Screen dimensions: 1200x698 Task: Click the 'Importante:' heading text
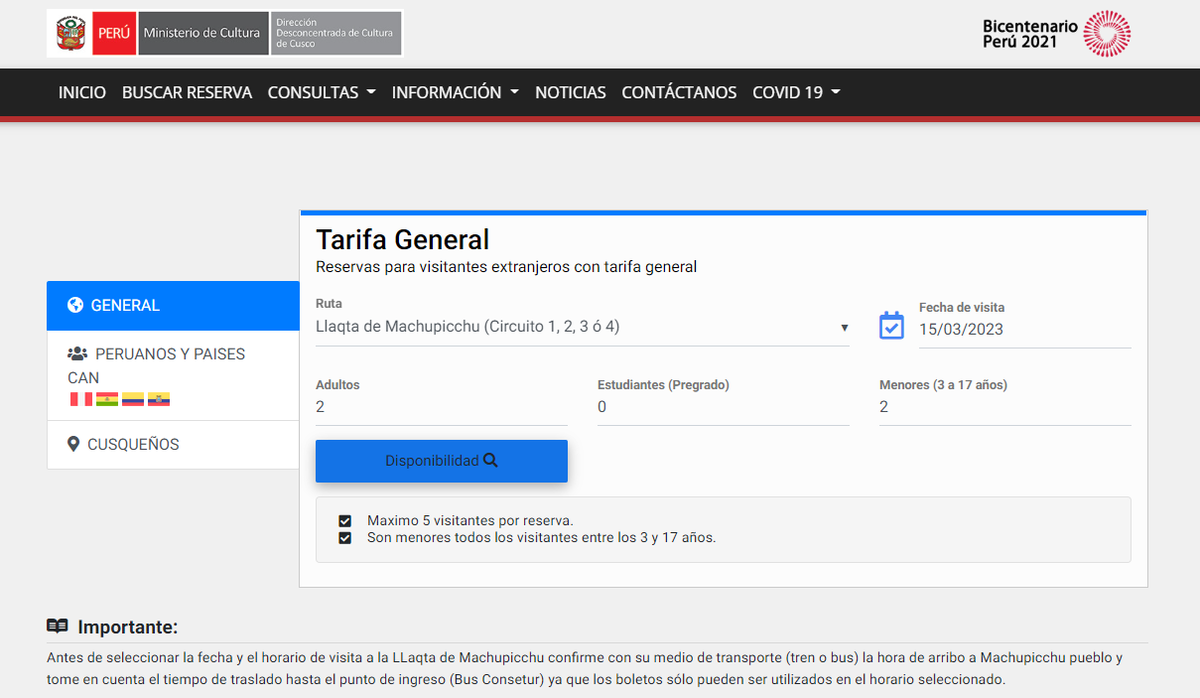click(x=128, y=627)
